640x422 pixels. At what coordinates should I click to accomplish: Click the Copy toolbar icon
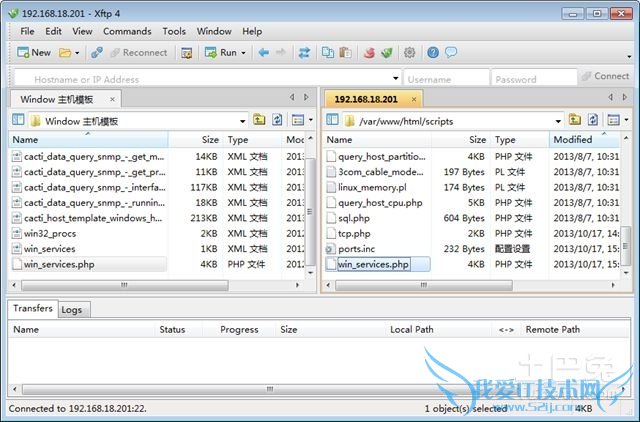[x=328, y=53]
